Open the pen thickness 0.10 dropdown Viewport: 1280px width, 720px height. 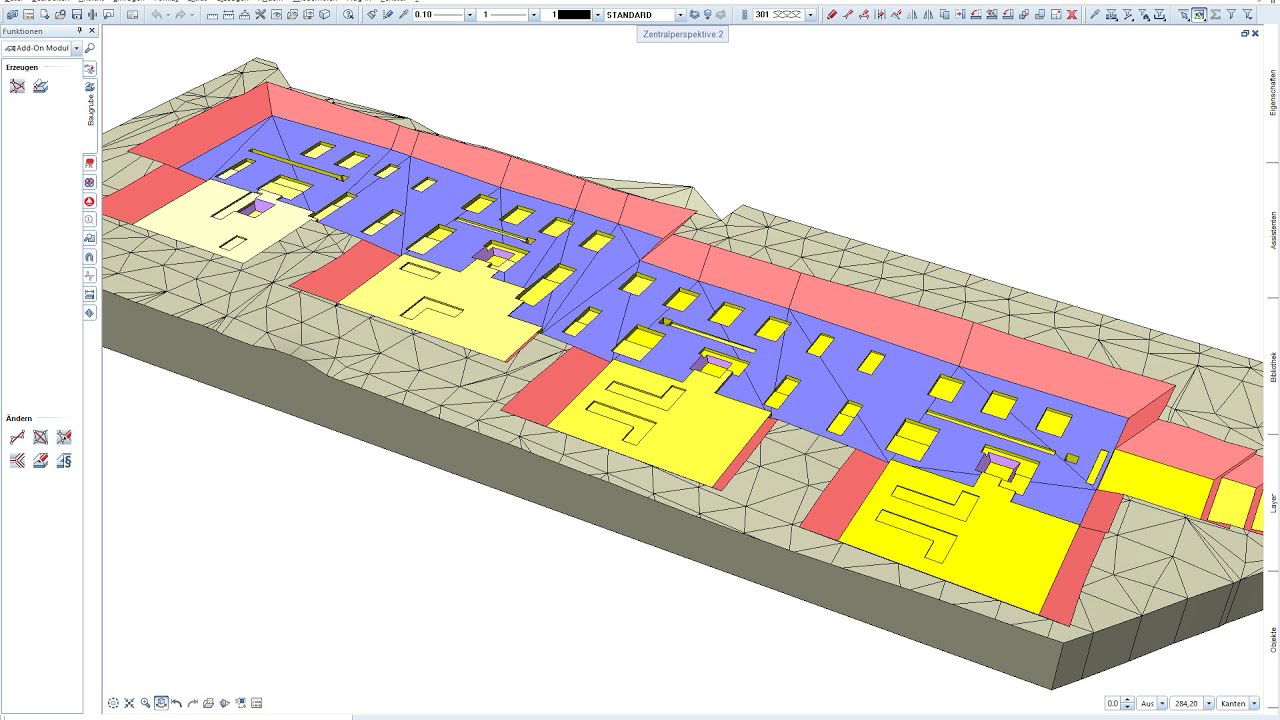point(469,15)
